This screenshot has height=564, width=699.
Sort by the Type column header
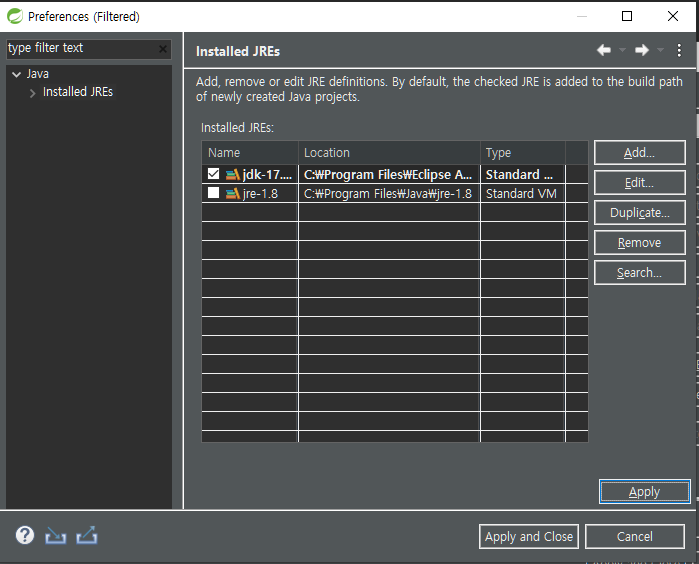[523, 152]
